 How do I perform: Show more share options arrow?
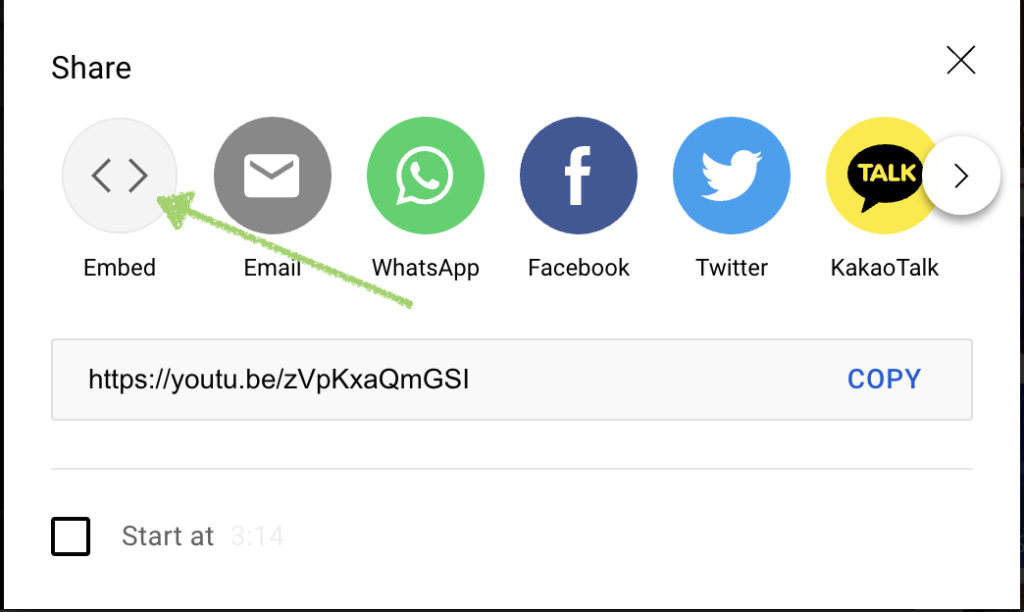(961, 176)
